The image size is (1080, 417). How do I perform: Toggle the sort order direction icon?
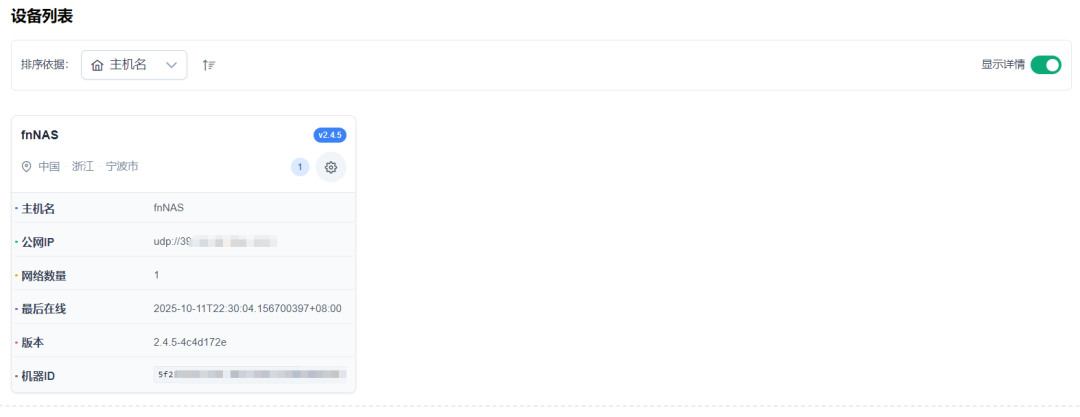click(209, 65)
